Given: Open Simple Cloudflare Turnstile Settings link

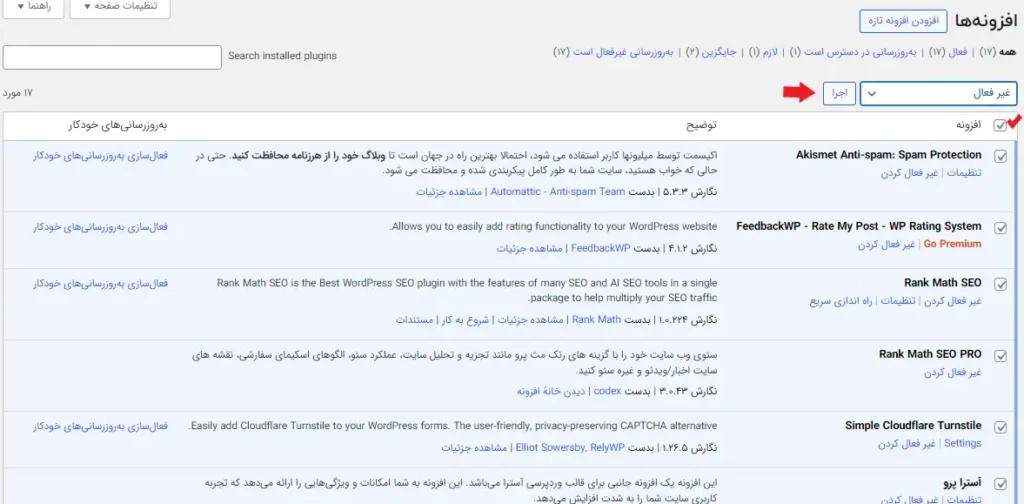Looking at the screenshot, I should 963,443.
